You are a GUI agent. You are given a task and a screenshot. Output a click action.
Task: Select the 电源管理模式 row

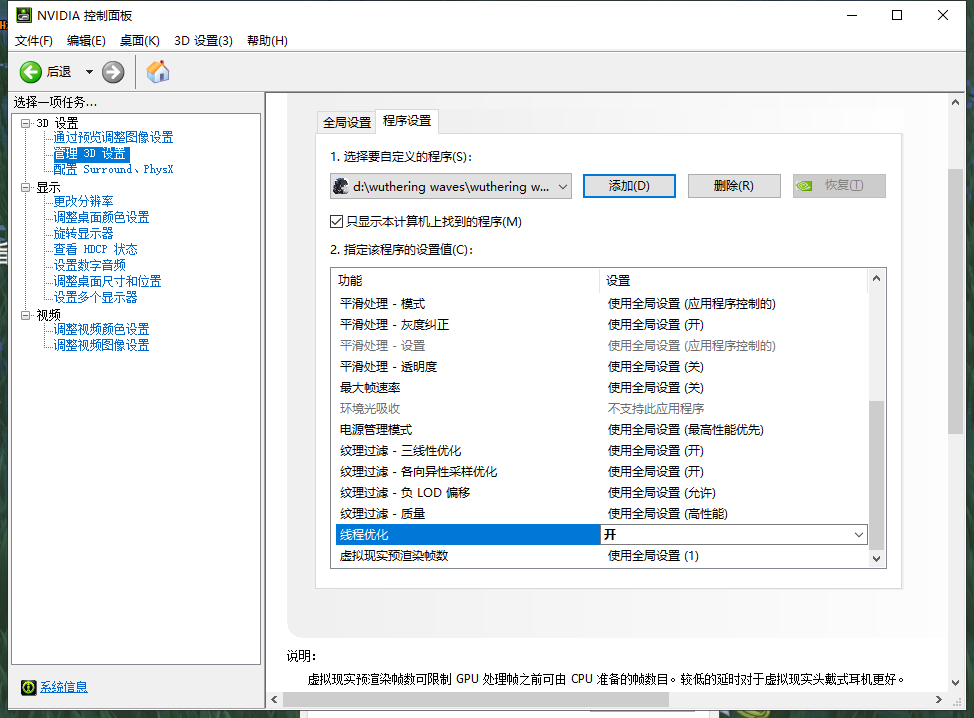click(601, 430)
